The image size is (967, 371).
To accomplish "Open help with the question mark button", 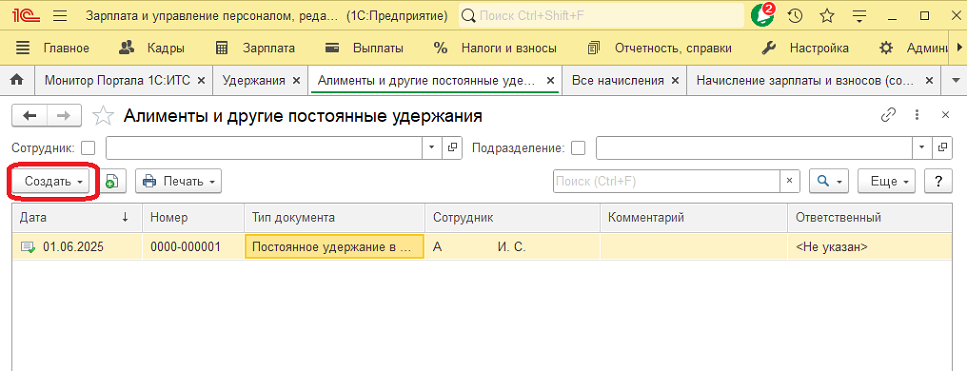I will pos(939,181).
